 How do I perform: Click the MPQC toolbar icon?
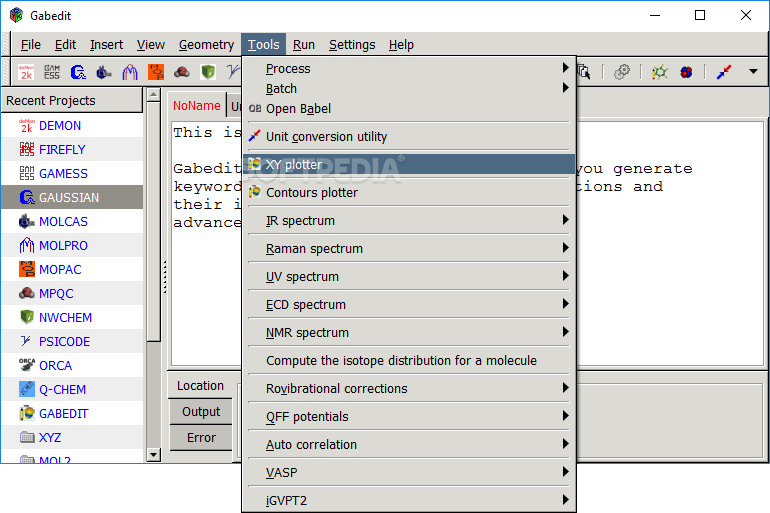(182, 72)
